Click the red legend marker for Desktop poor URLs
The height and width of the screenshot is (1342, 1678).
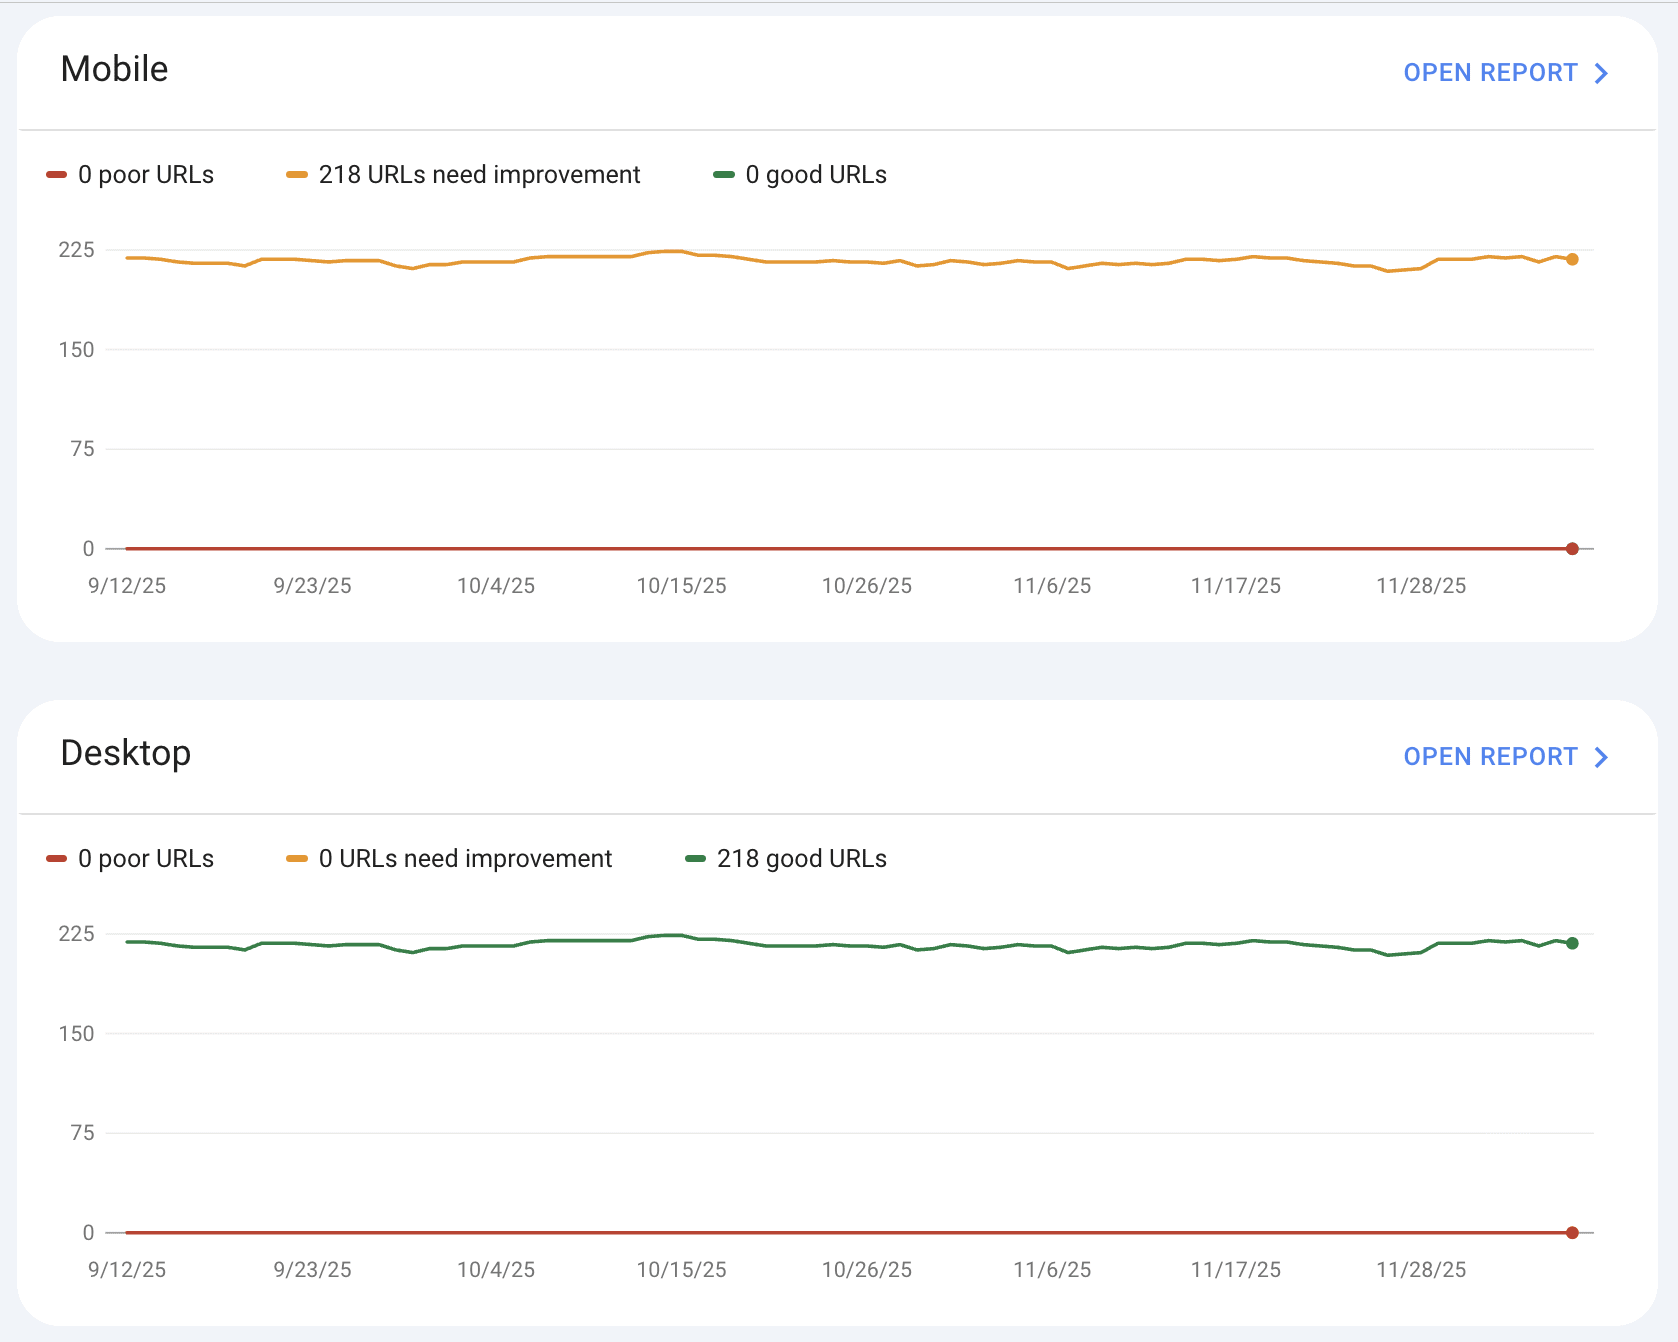(x=55, y=858)
